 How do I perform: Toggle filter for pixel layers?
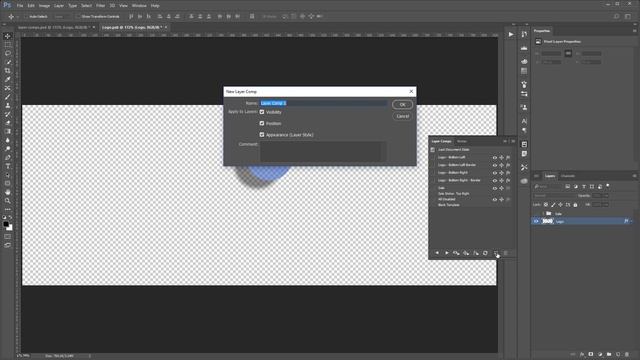(x=567, y=187)
